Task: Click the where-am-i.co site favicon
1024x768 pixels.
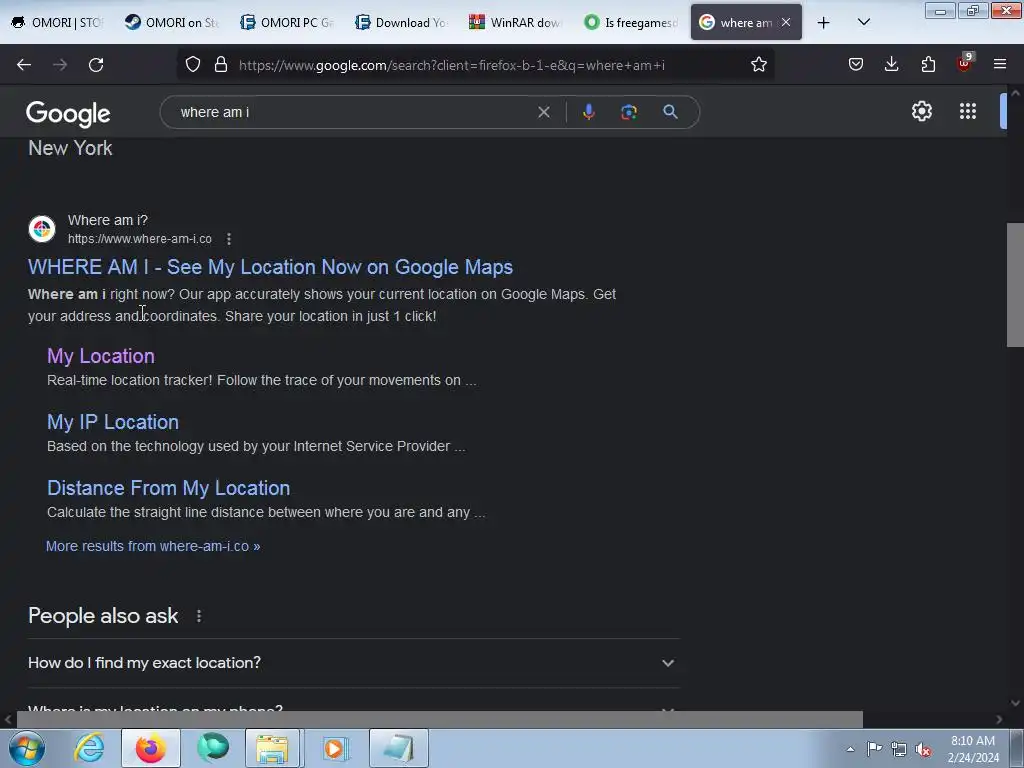Action: tap(42, 229)
